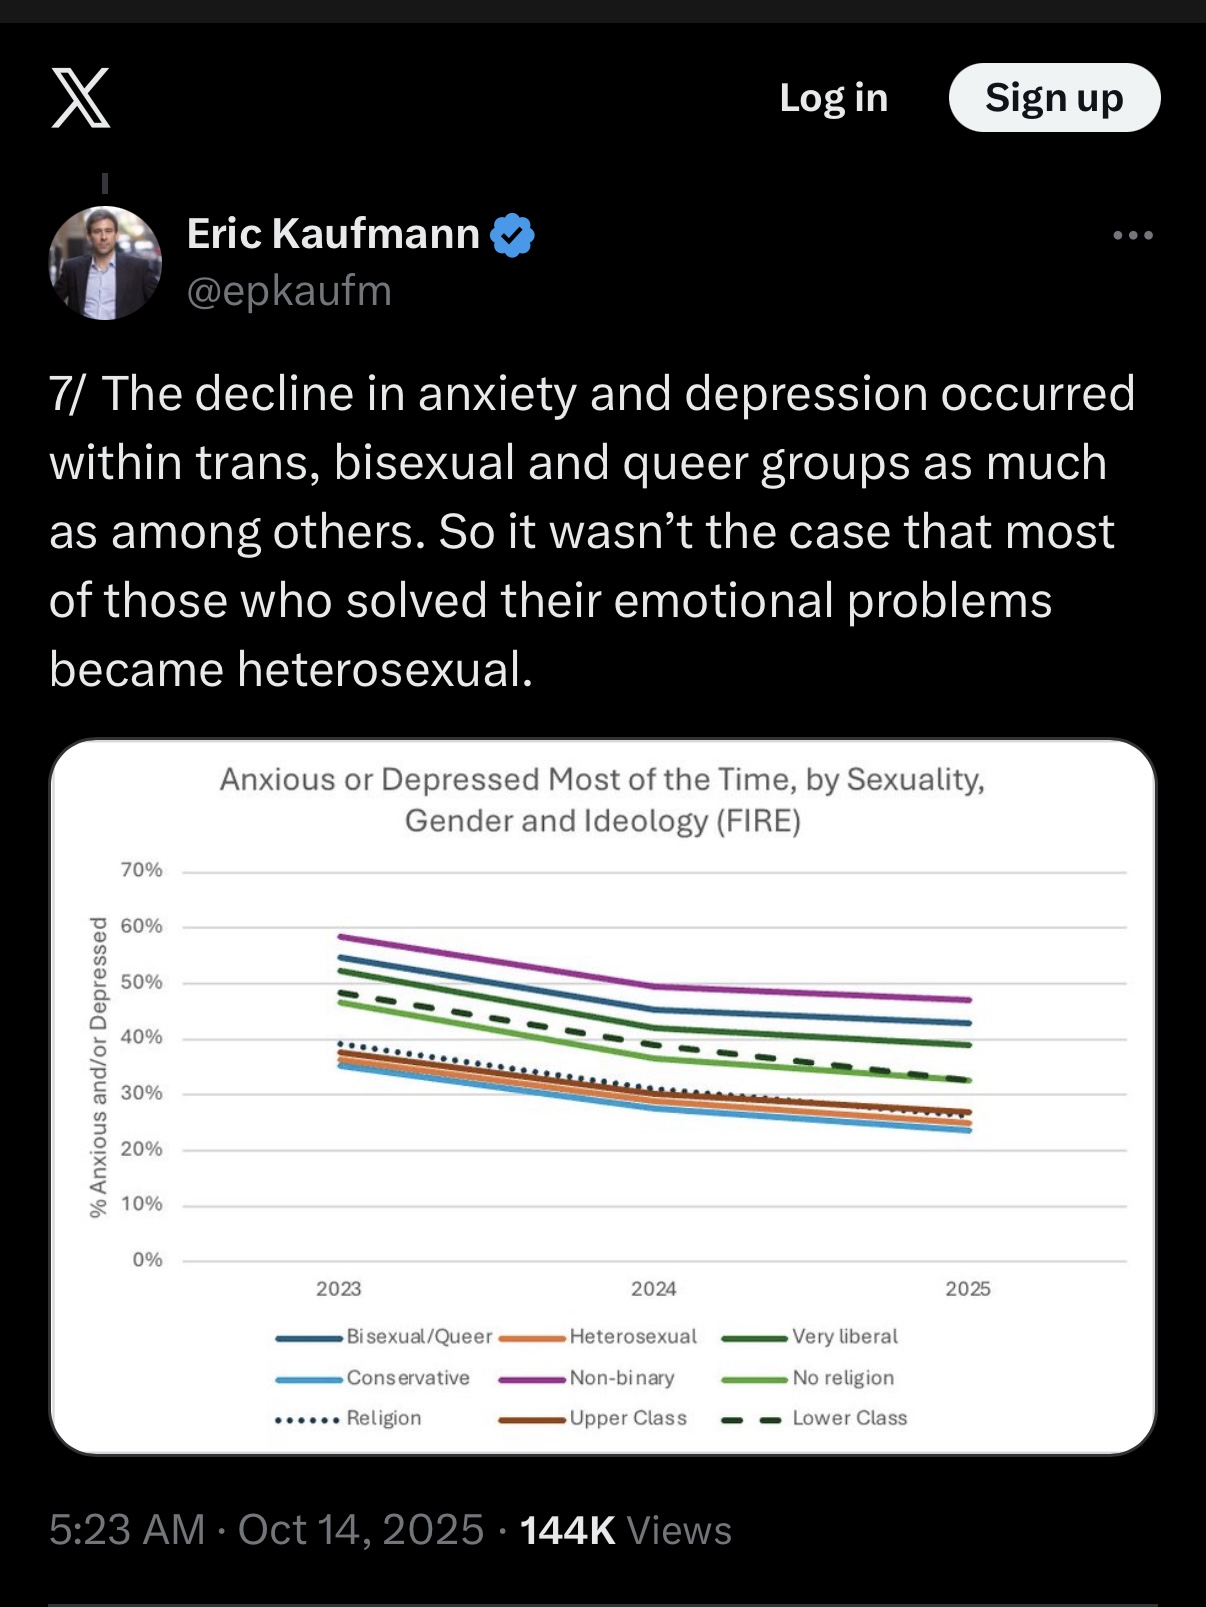
Task: Click the post timestamp 5:23 AM Oct 14, 2025
Action: click(266, 1530)
